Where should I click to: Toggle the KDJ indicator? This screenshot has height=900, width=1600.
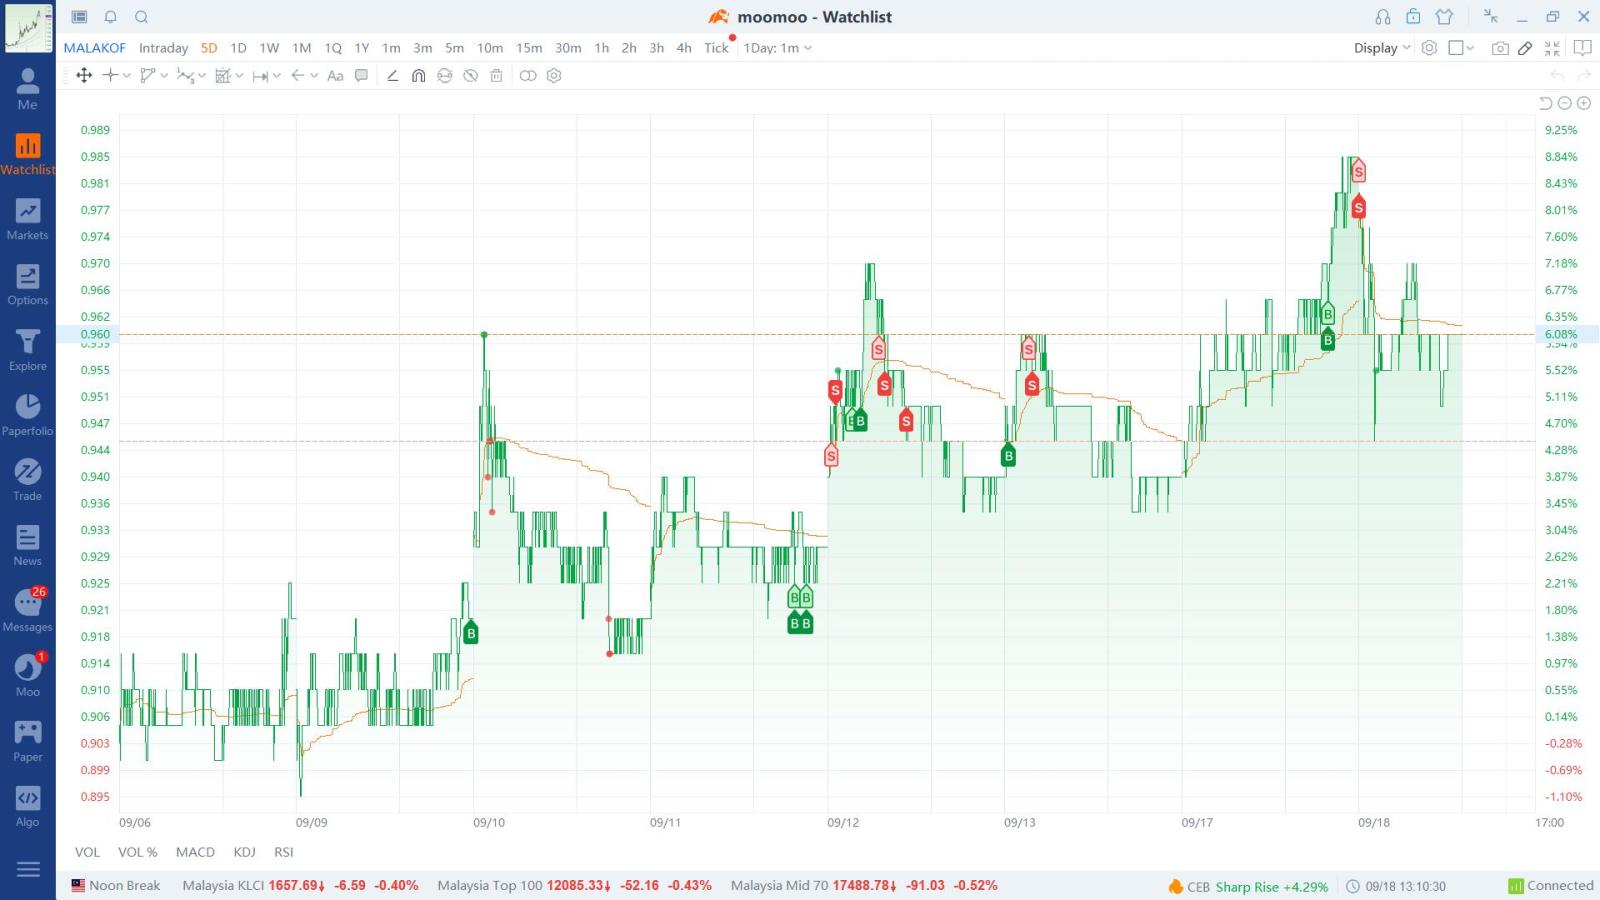tap(244, 852)
